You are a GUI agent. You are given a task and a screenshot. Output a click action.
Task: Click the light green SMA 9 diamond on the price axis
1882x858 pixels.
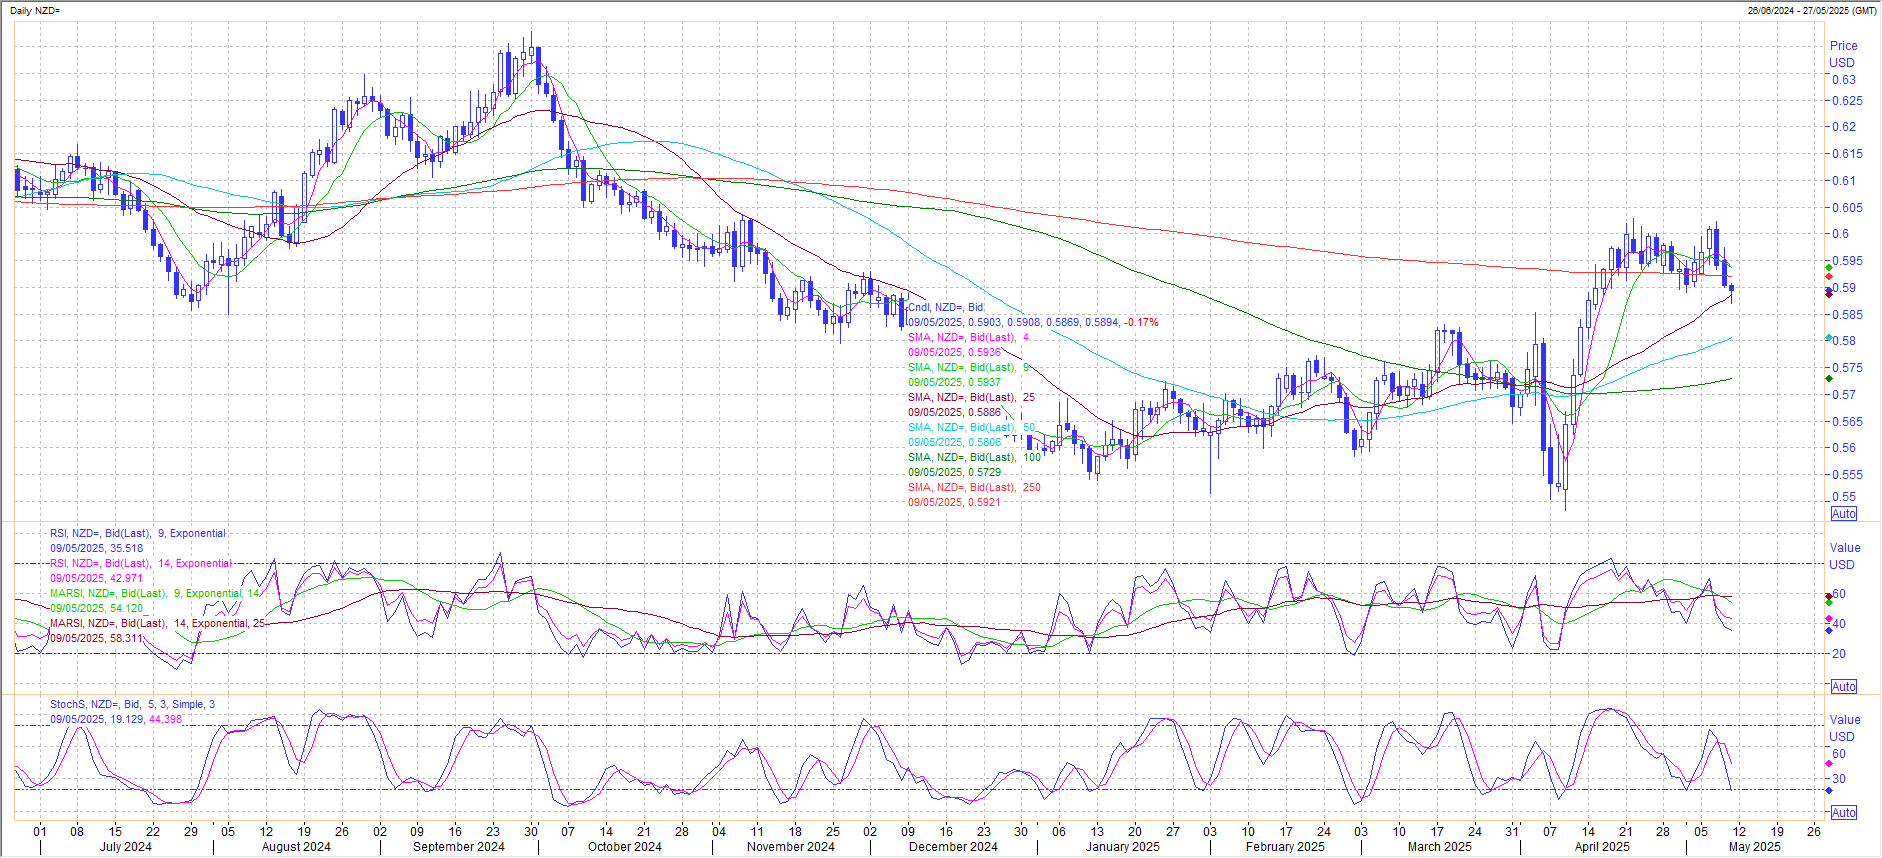coord(1829,268)
